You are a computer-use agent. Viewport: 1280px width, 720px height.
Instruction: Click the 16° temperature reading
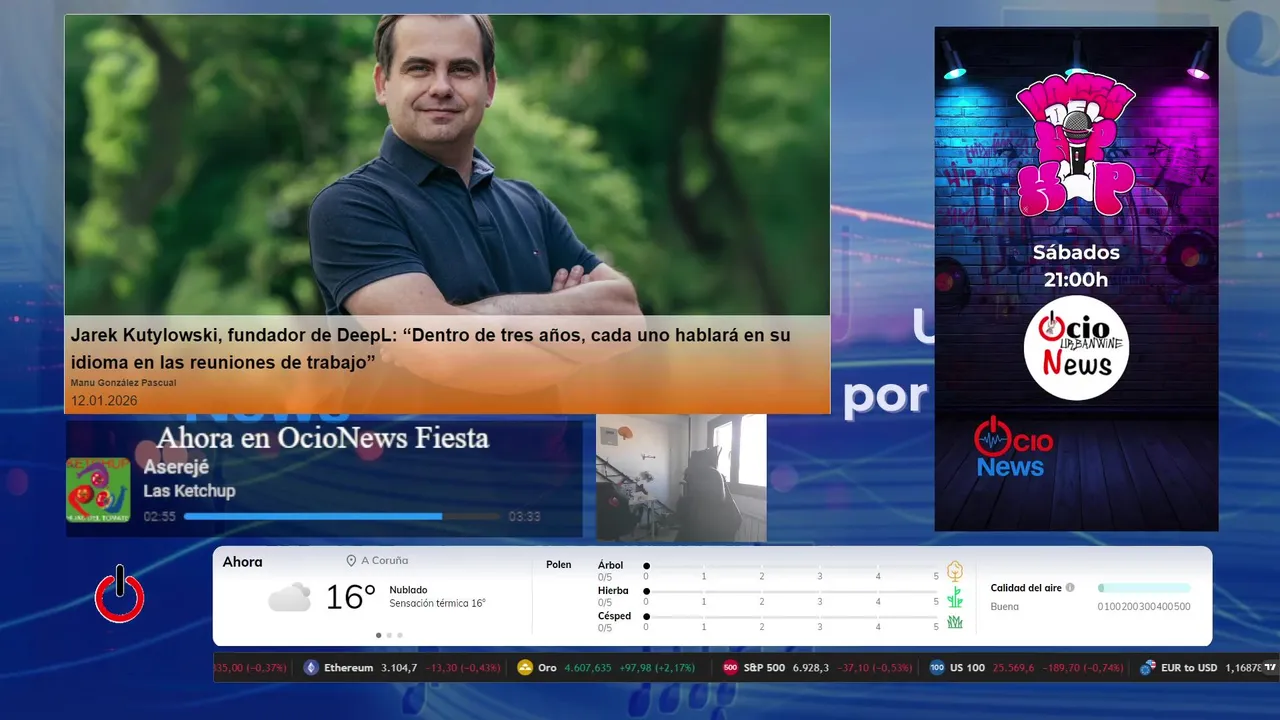(351, 598)
